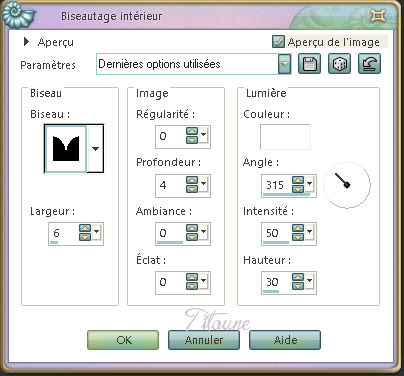Click into the Profondeur value field
404x376 pixels.
click(171, 185)
